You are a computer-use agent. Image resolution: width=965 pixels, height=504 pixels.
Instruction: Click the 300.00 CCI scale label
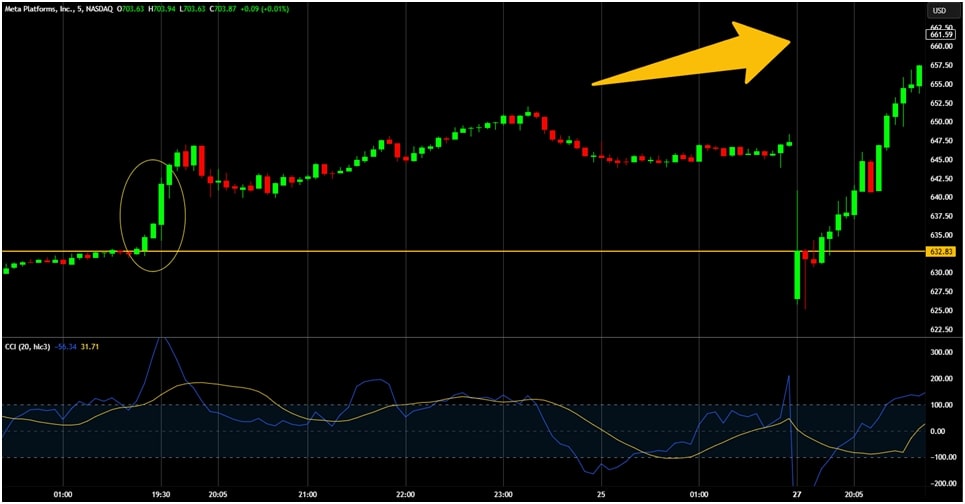click(939, 353)
